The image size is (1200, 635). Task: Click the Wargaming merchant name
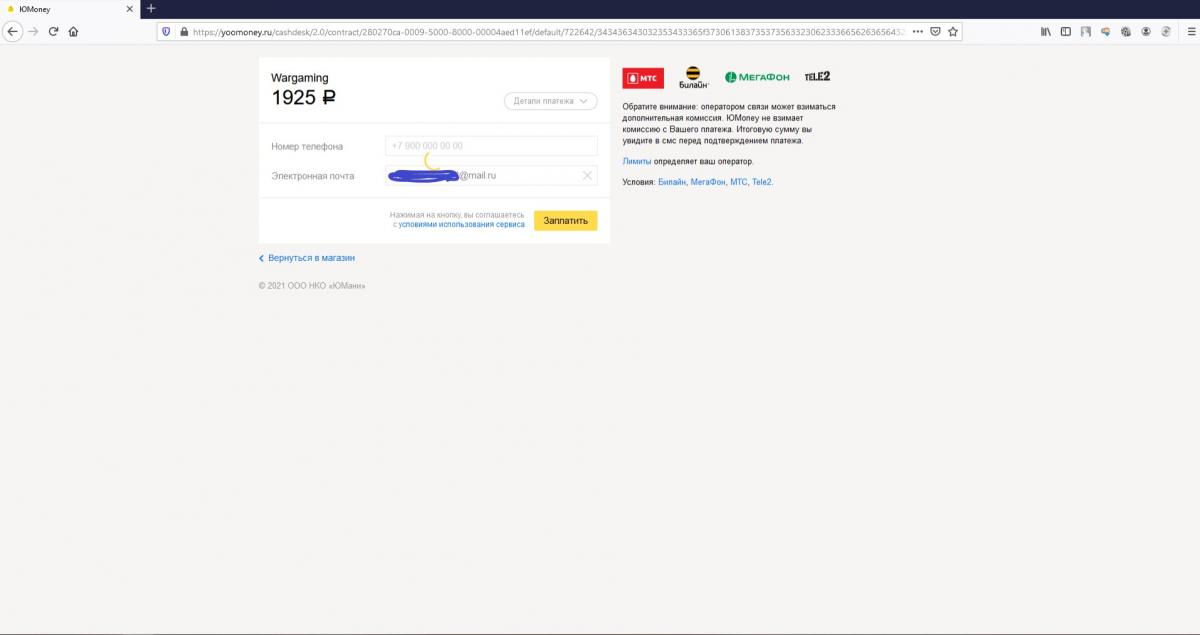(x=300, y=78)
